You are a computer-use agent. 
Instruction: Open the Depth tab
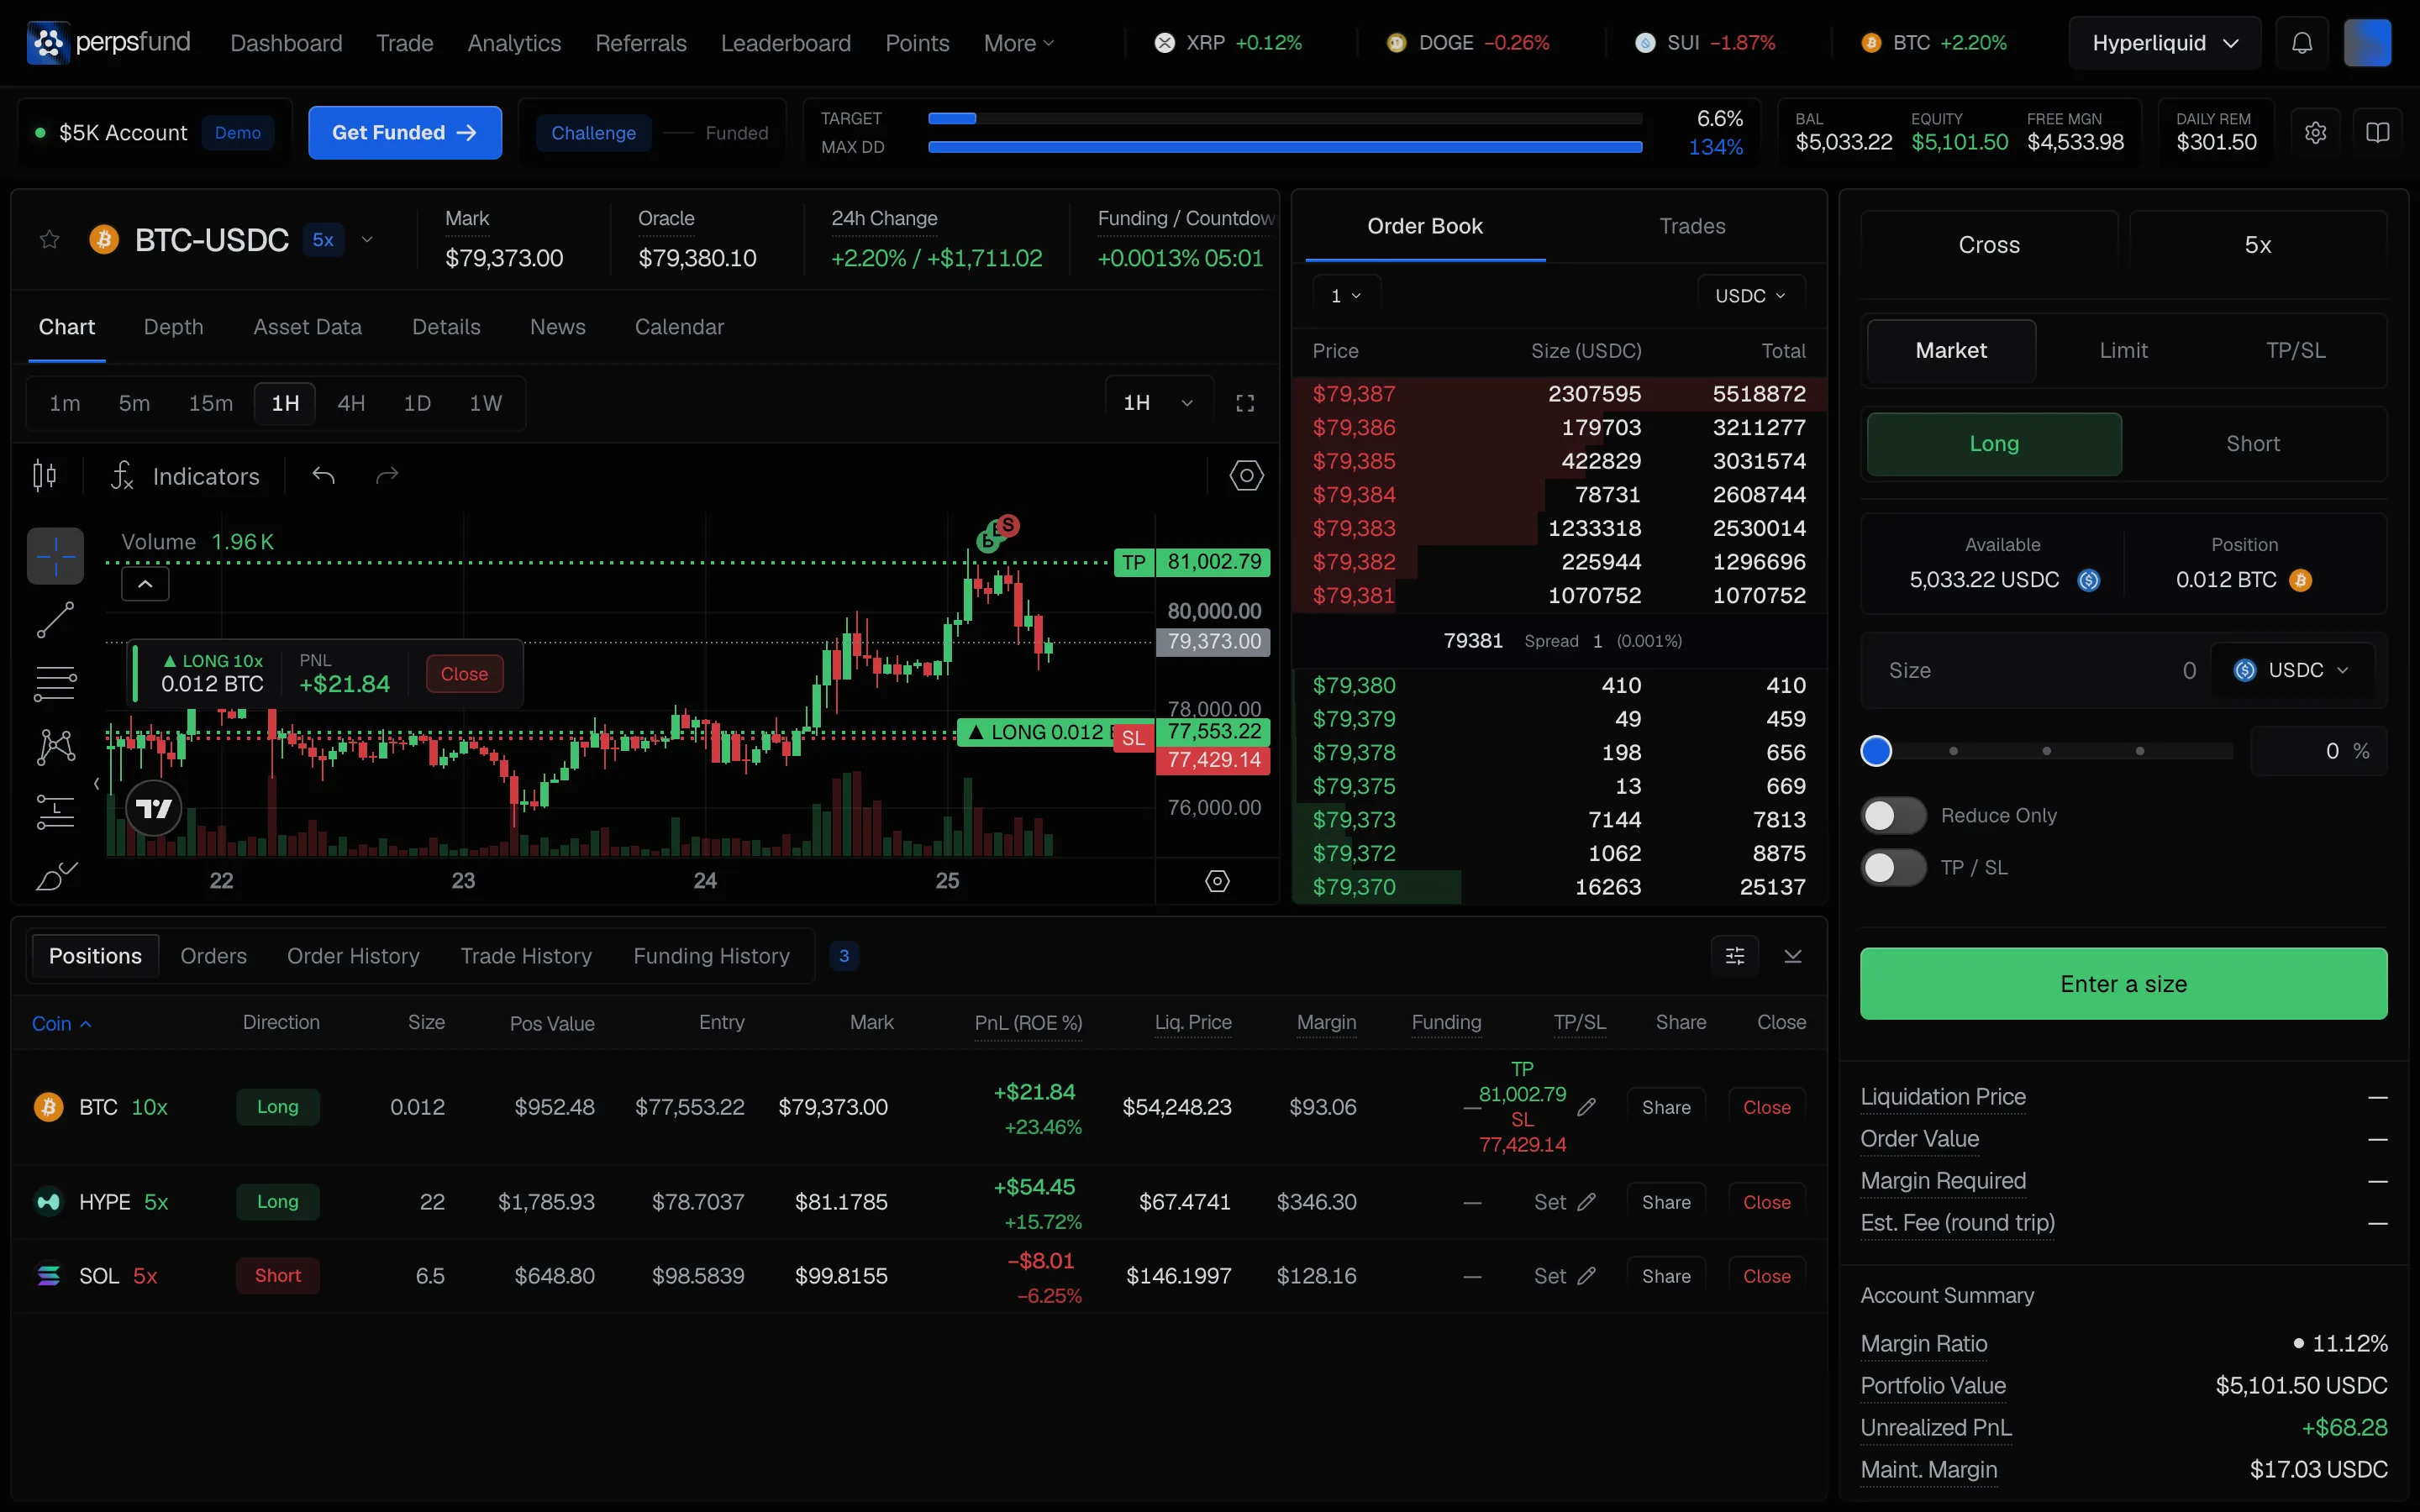173,327
